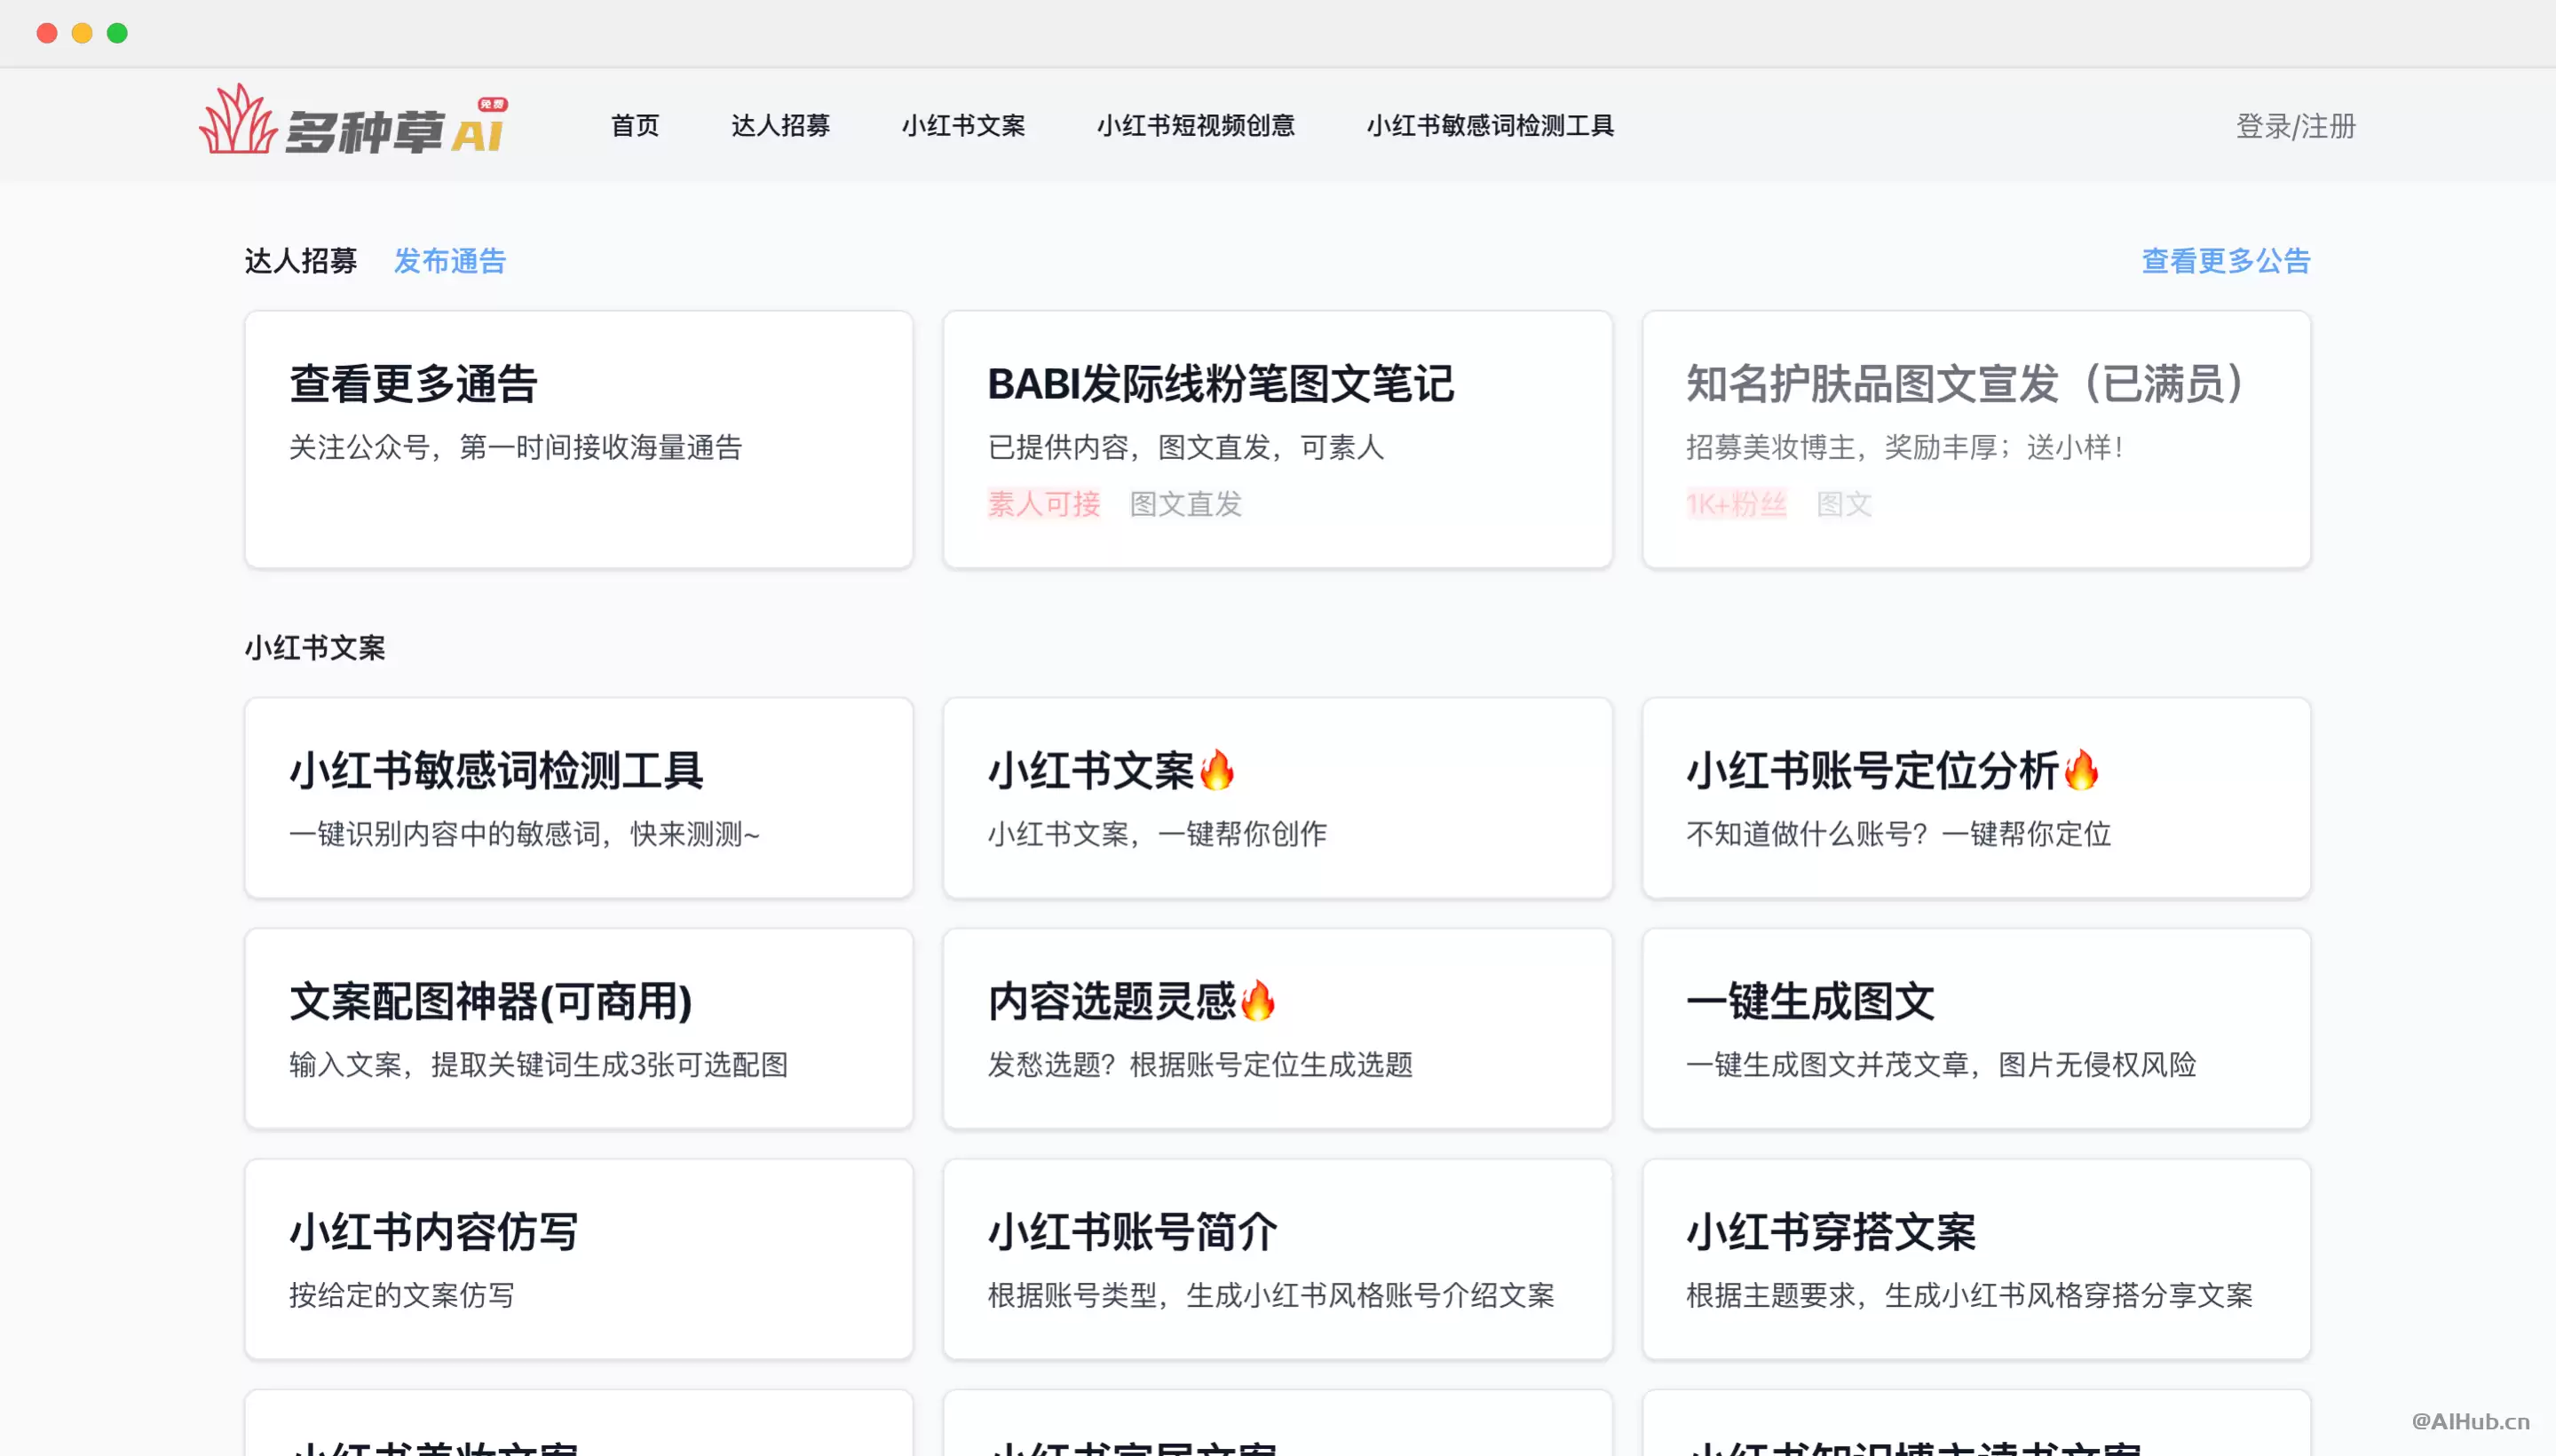Open the 小红书账号简介 card
The width and height of the screenshot is (2556, 1456).
pyautogui.click(x=1278, y=1259)
